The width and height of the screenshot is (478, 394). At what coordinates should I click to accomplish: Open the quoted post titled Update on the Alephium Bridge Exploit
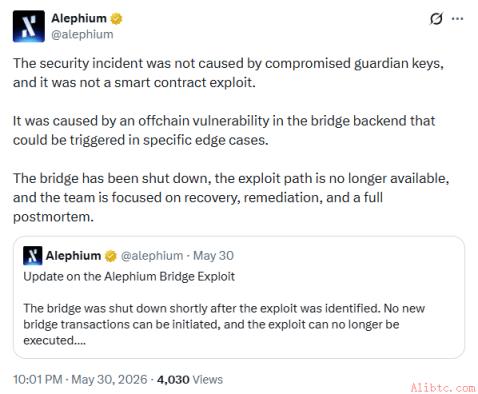pos(129,276)
